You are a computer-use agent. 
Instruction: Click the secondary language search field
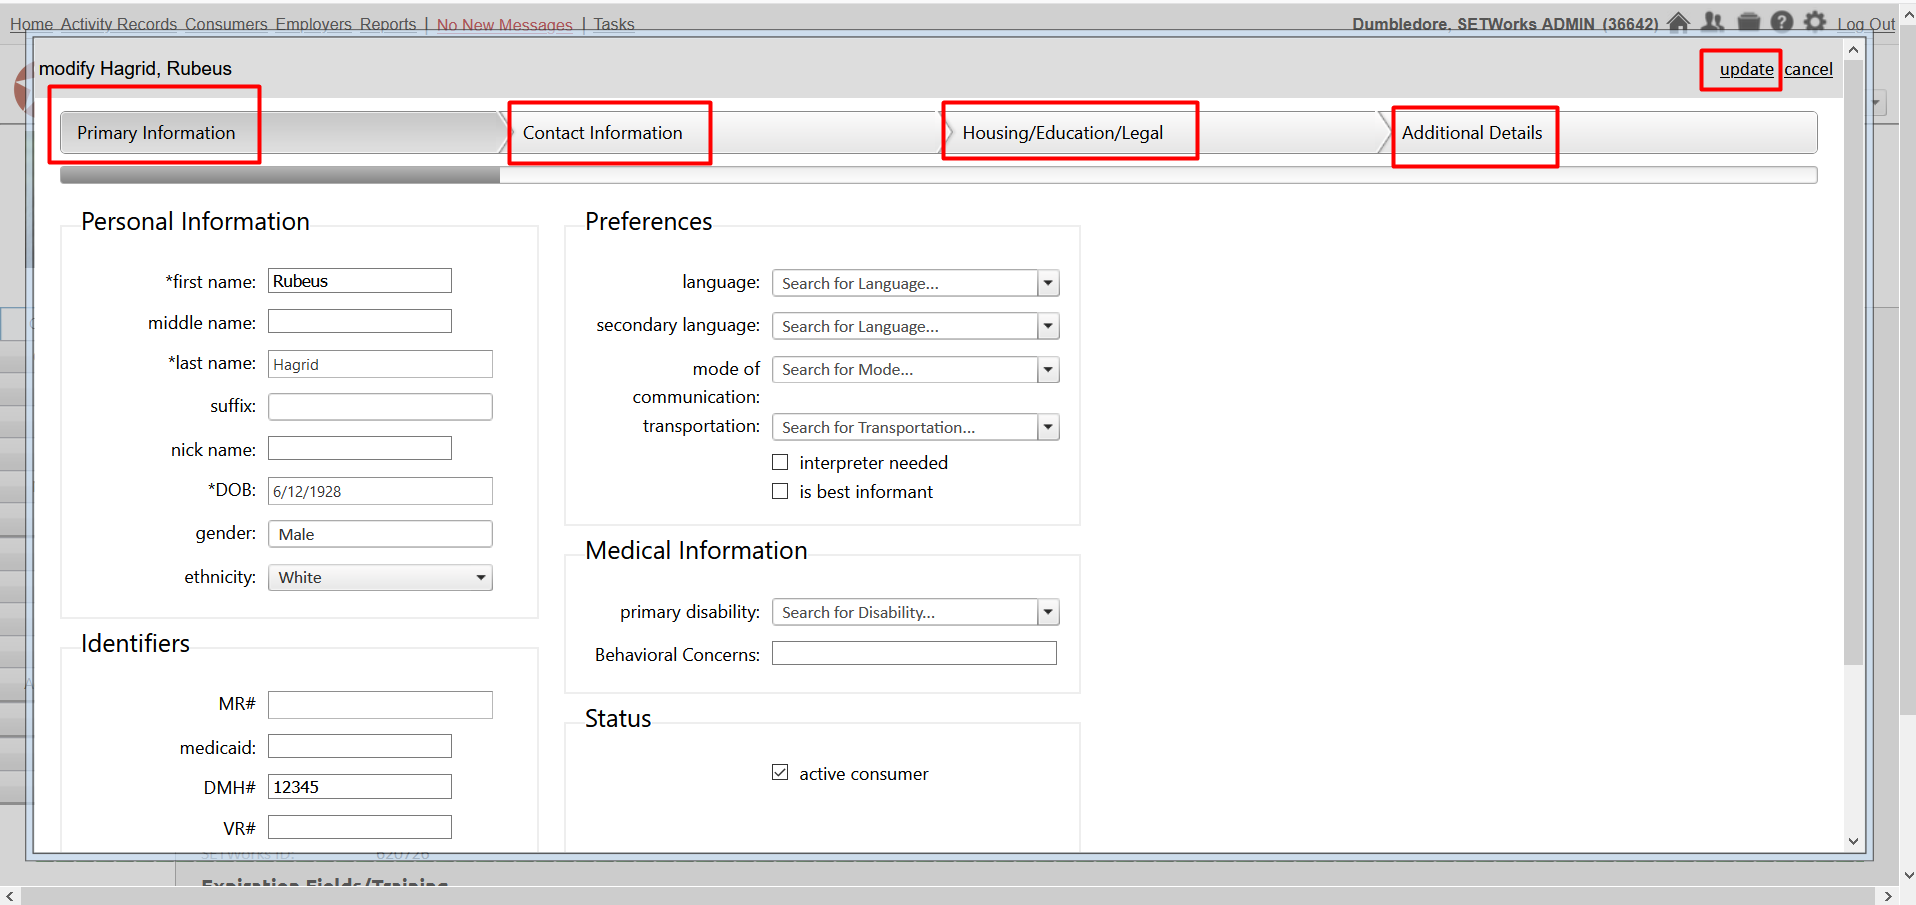click(905, 326)
